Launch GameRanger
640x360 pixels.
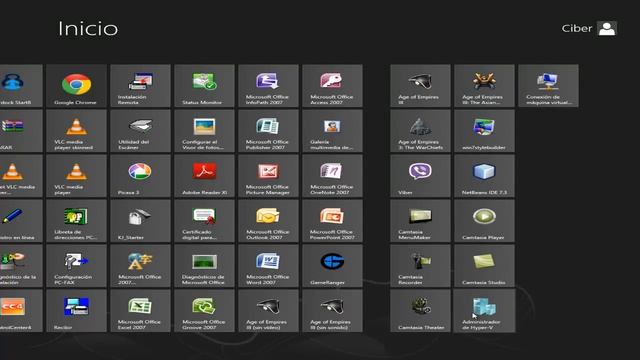click(x=333, y=266)
